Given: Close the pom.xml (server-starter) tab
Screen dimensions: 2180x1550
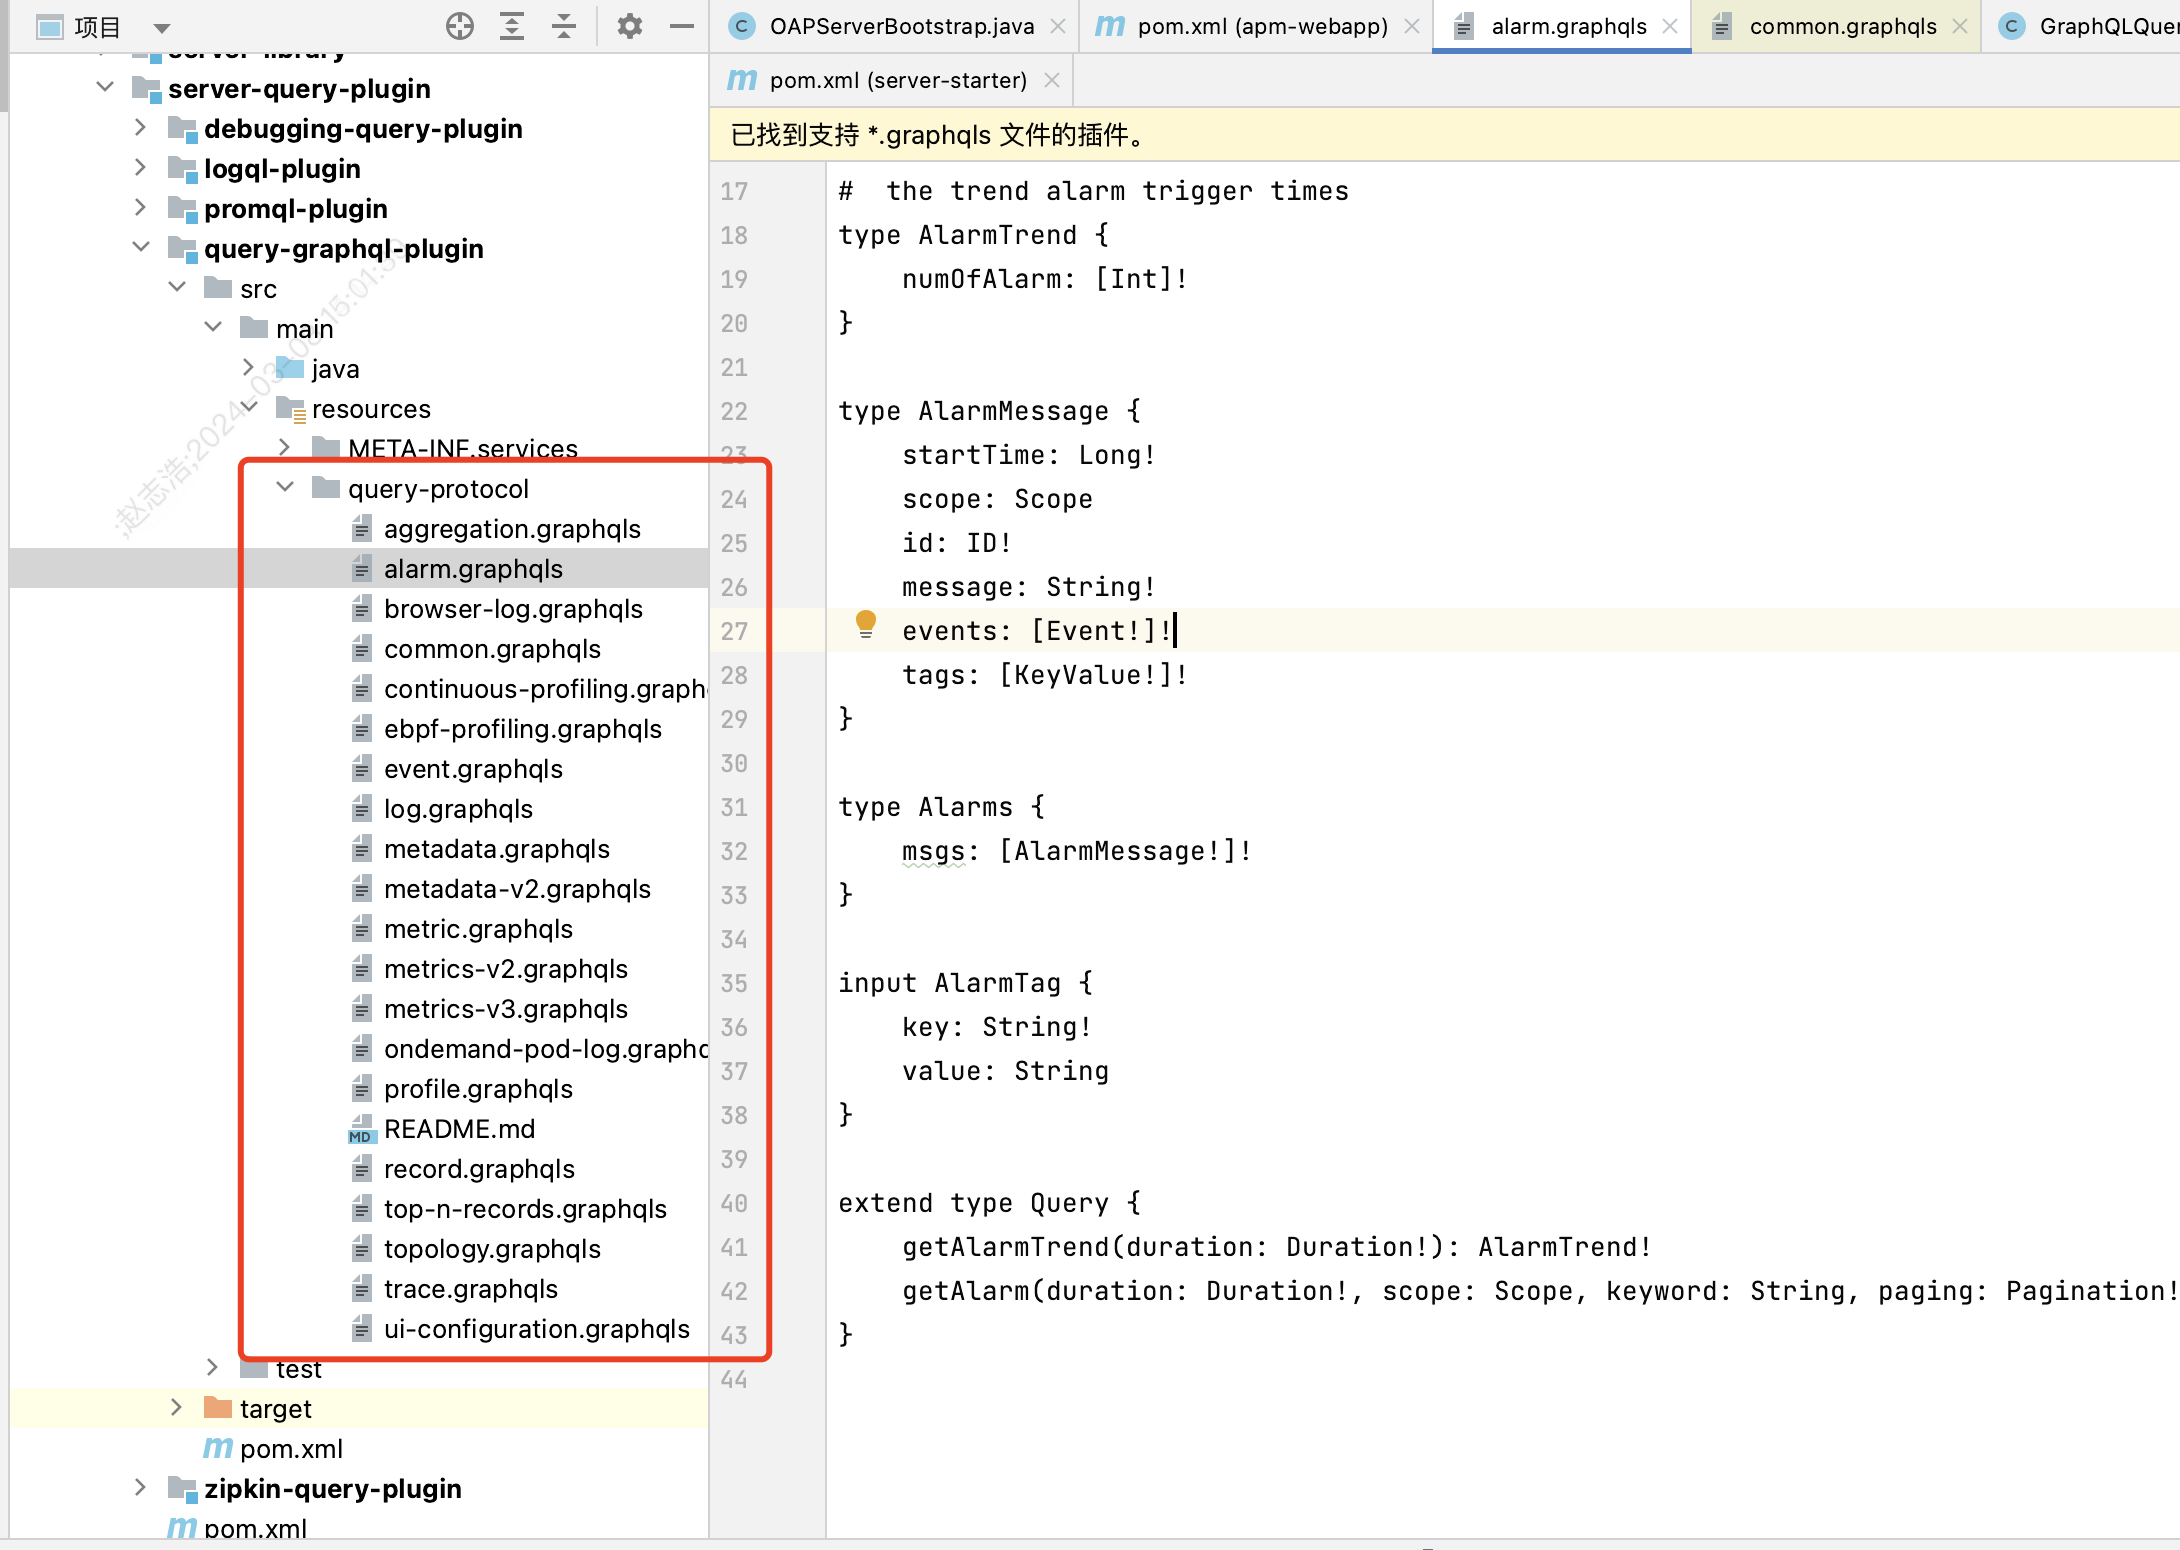Looking at the screenshot, I should pos(1052,80).
